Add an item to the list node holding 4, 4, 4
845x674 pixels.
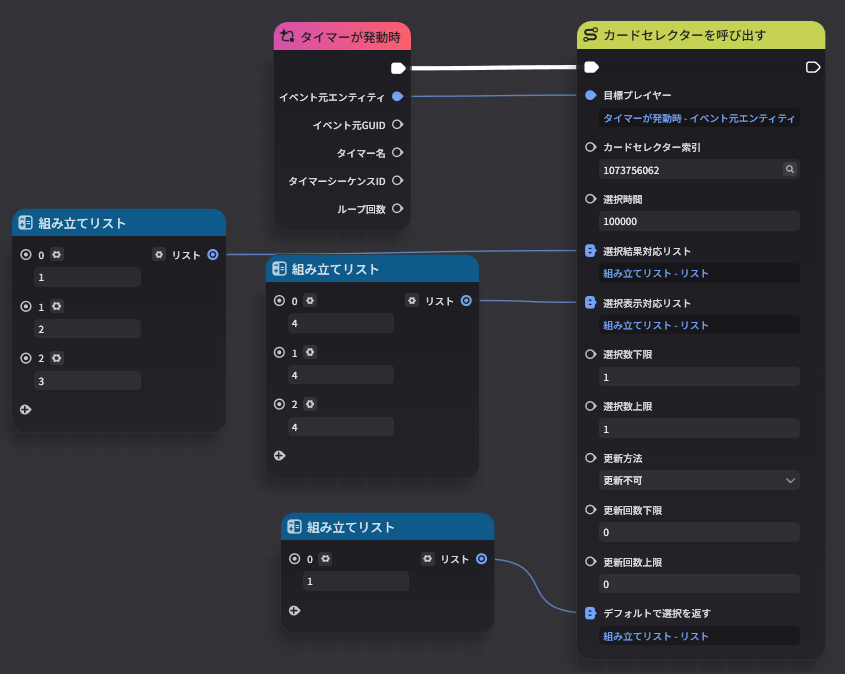[279, 456]
